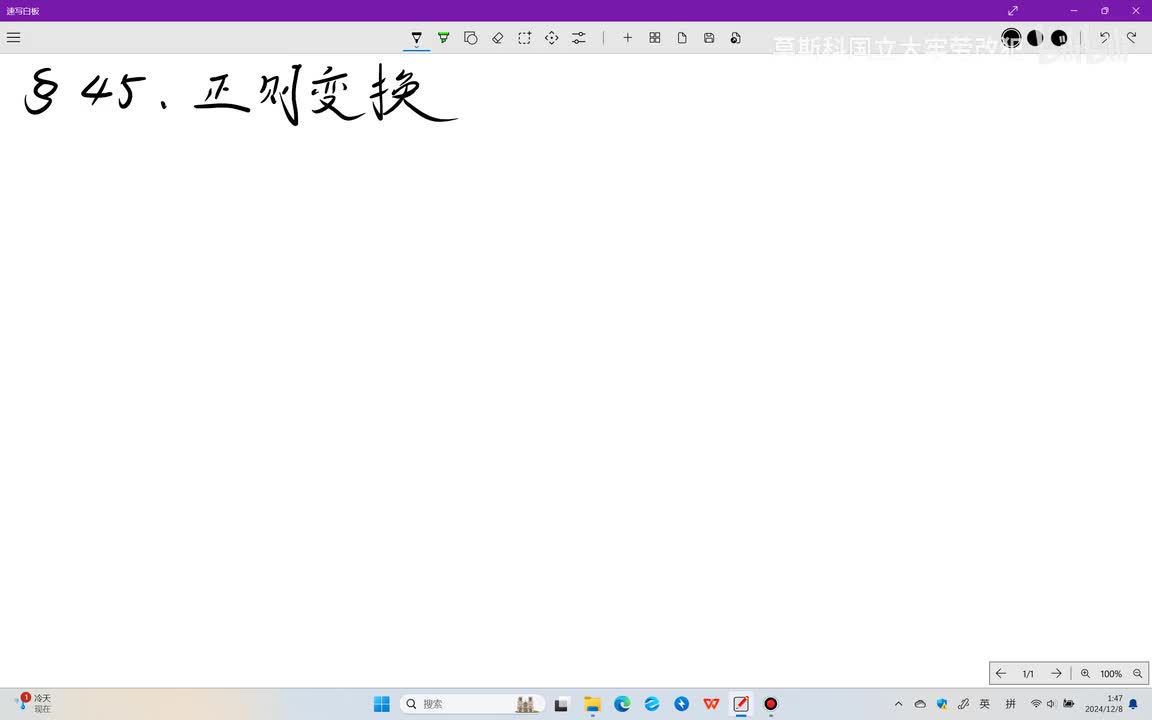Click the 100% zoom level

point(1111,674)
